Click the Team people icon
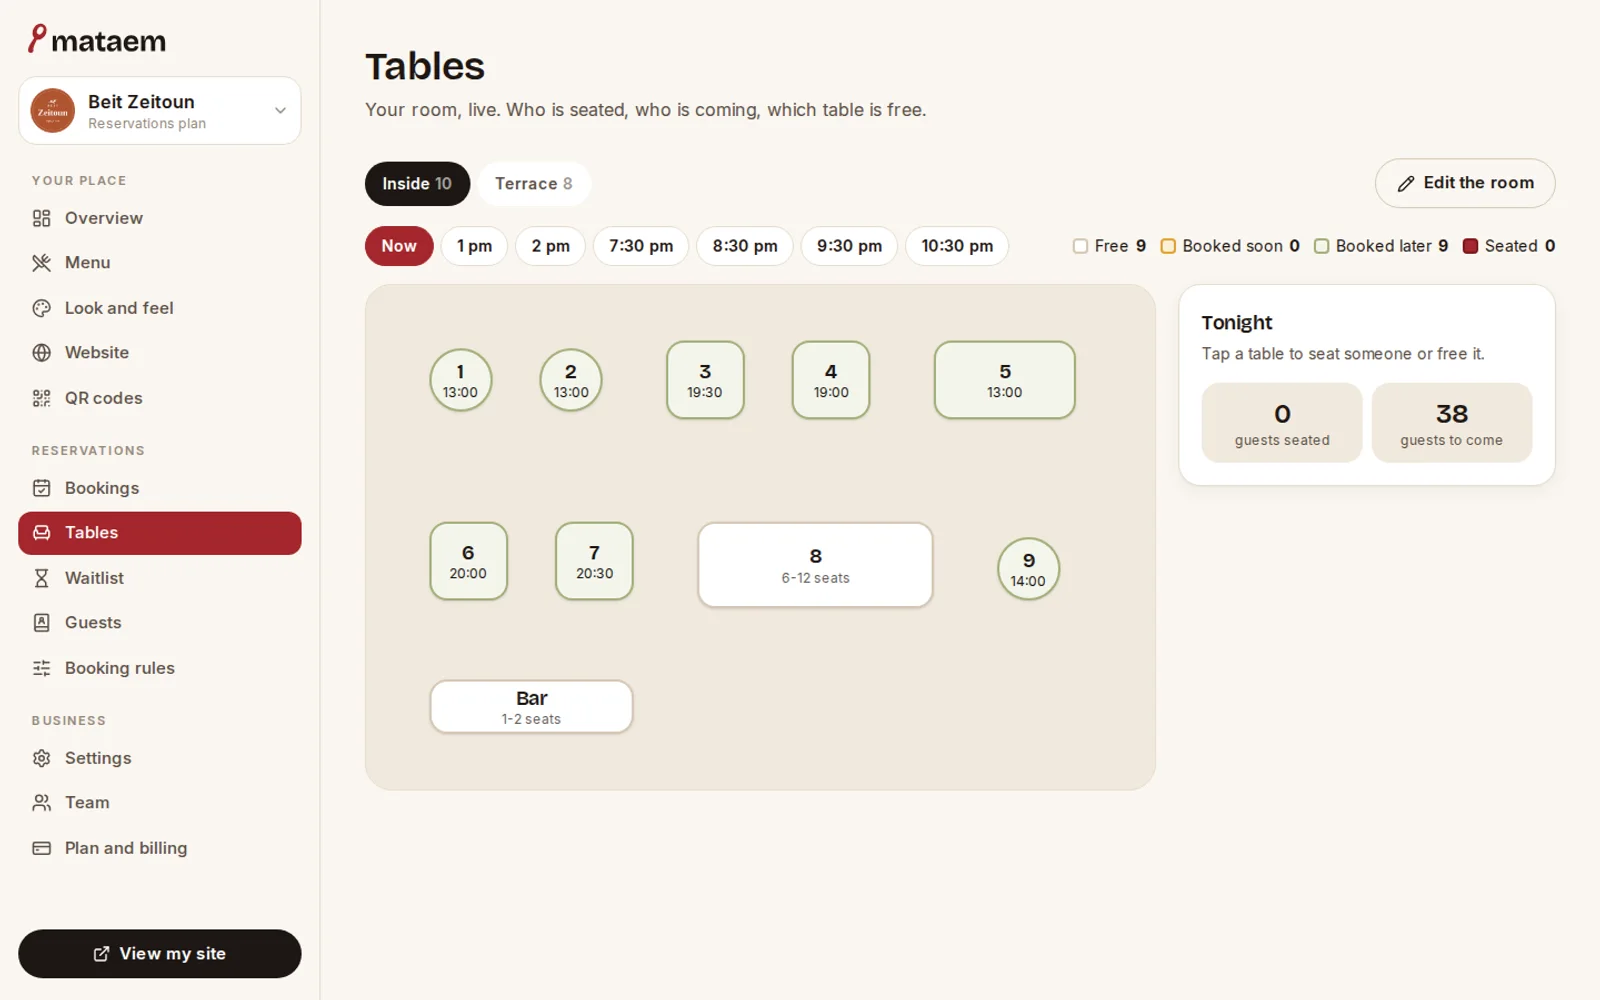 click(x=41, y=803)
